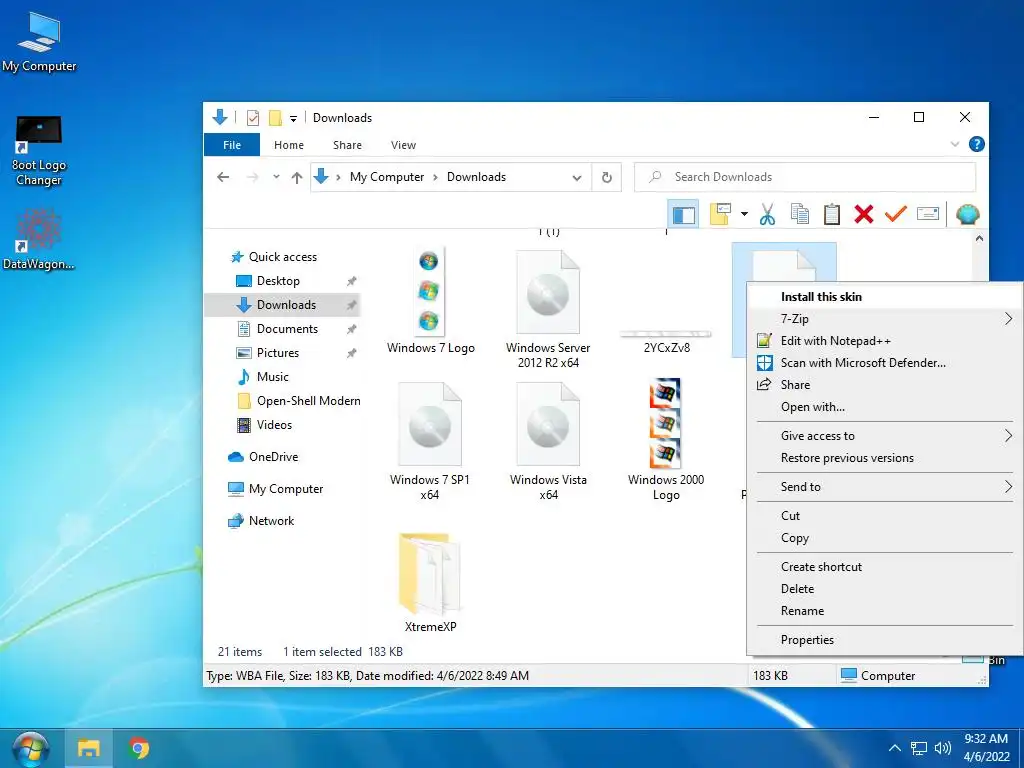The width and height of the screenshot is (1024, 768).
Task: Click the scissors Cut icon in toolbar
Action: 767,214
